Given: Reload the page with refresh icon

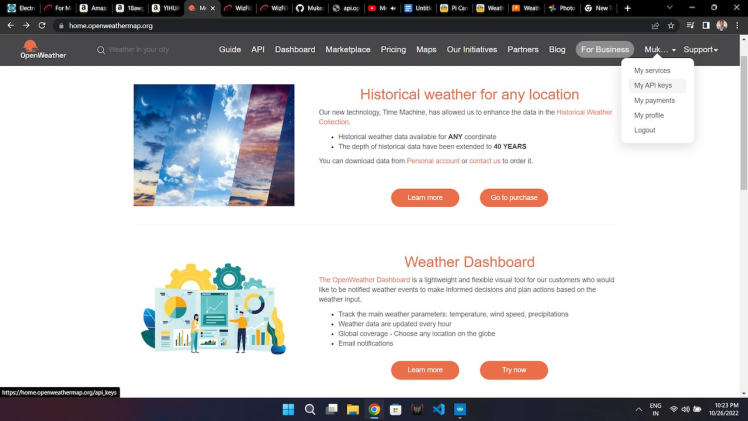Looking at the screenshot, I should coord(42,25).
